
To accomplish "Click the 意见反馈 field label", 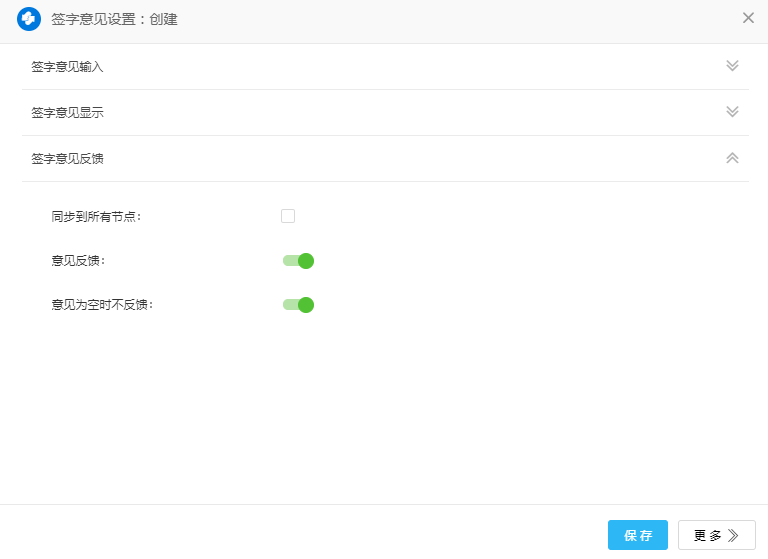I will 78,261.
